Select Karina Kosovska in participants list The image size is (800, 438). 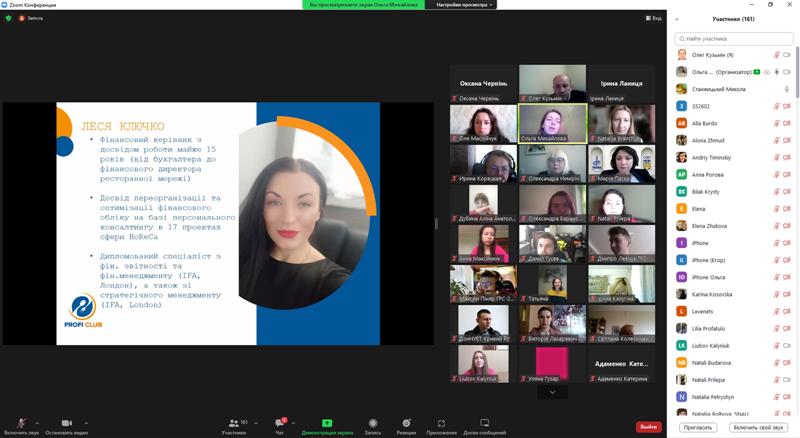[734, 294]
